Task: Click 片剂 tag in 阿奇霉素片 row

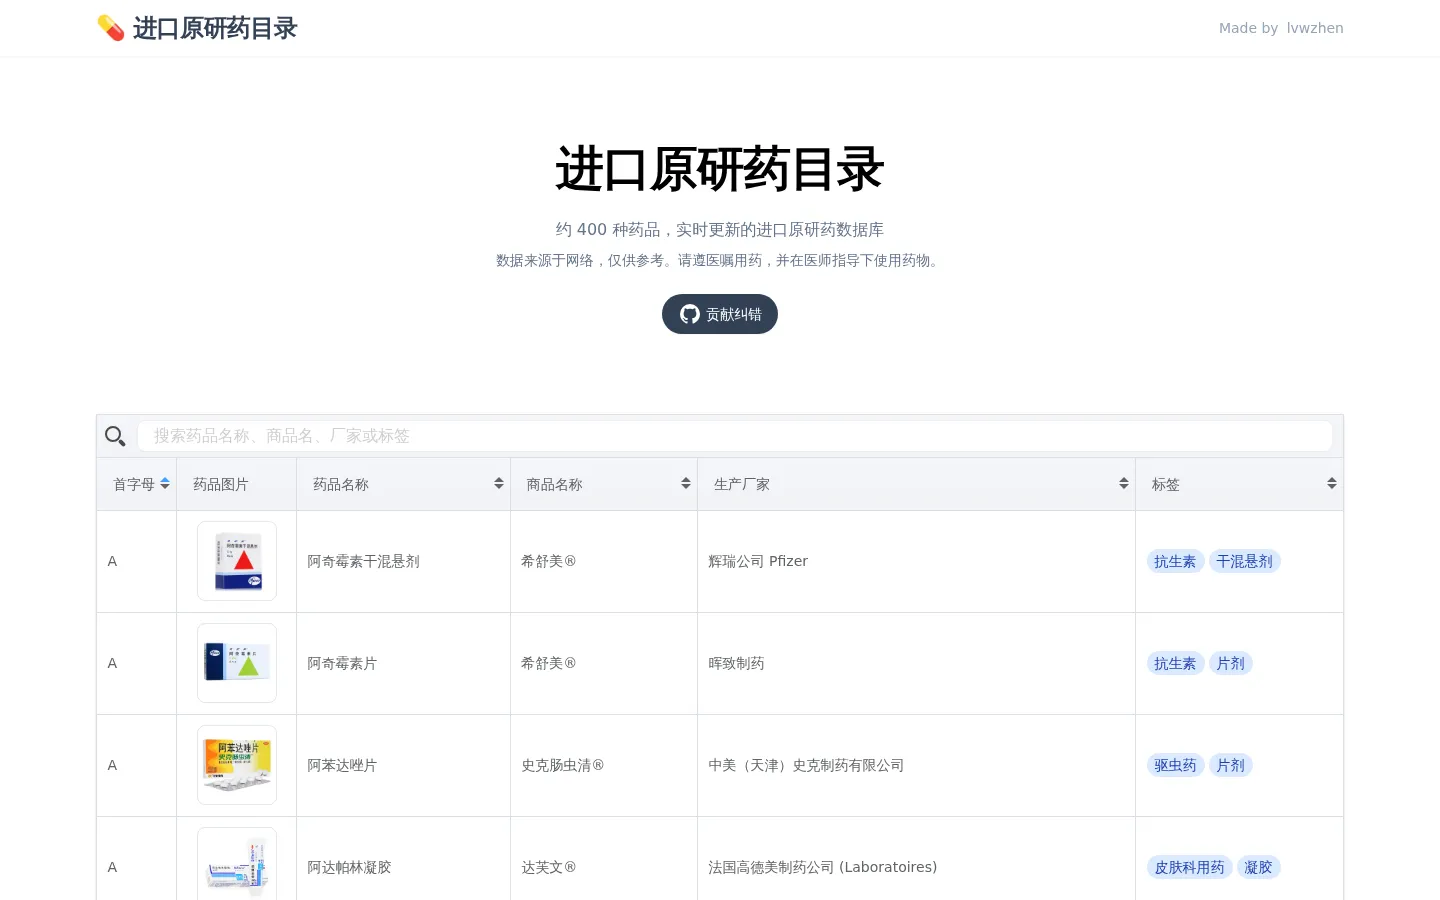Action: 1230,663
